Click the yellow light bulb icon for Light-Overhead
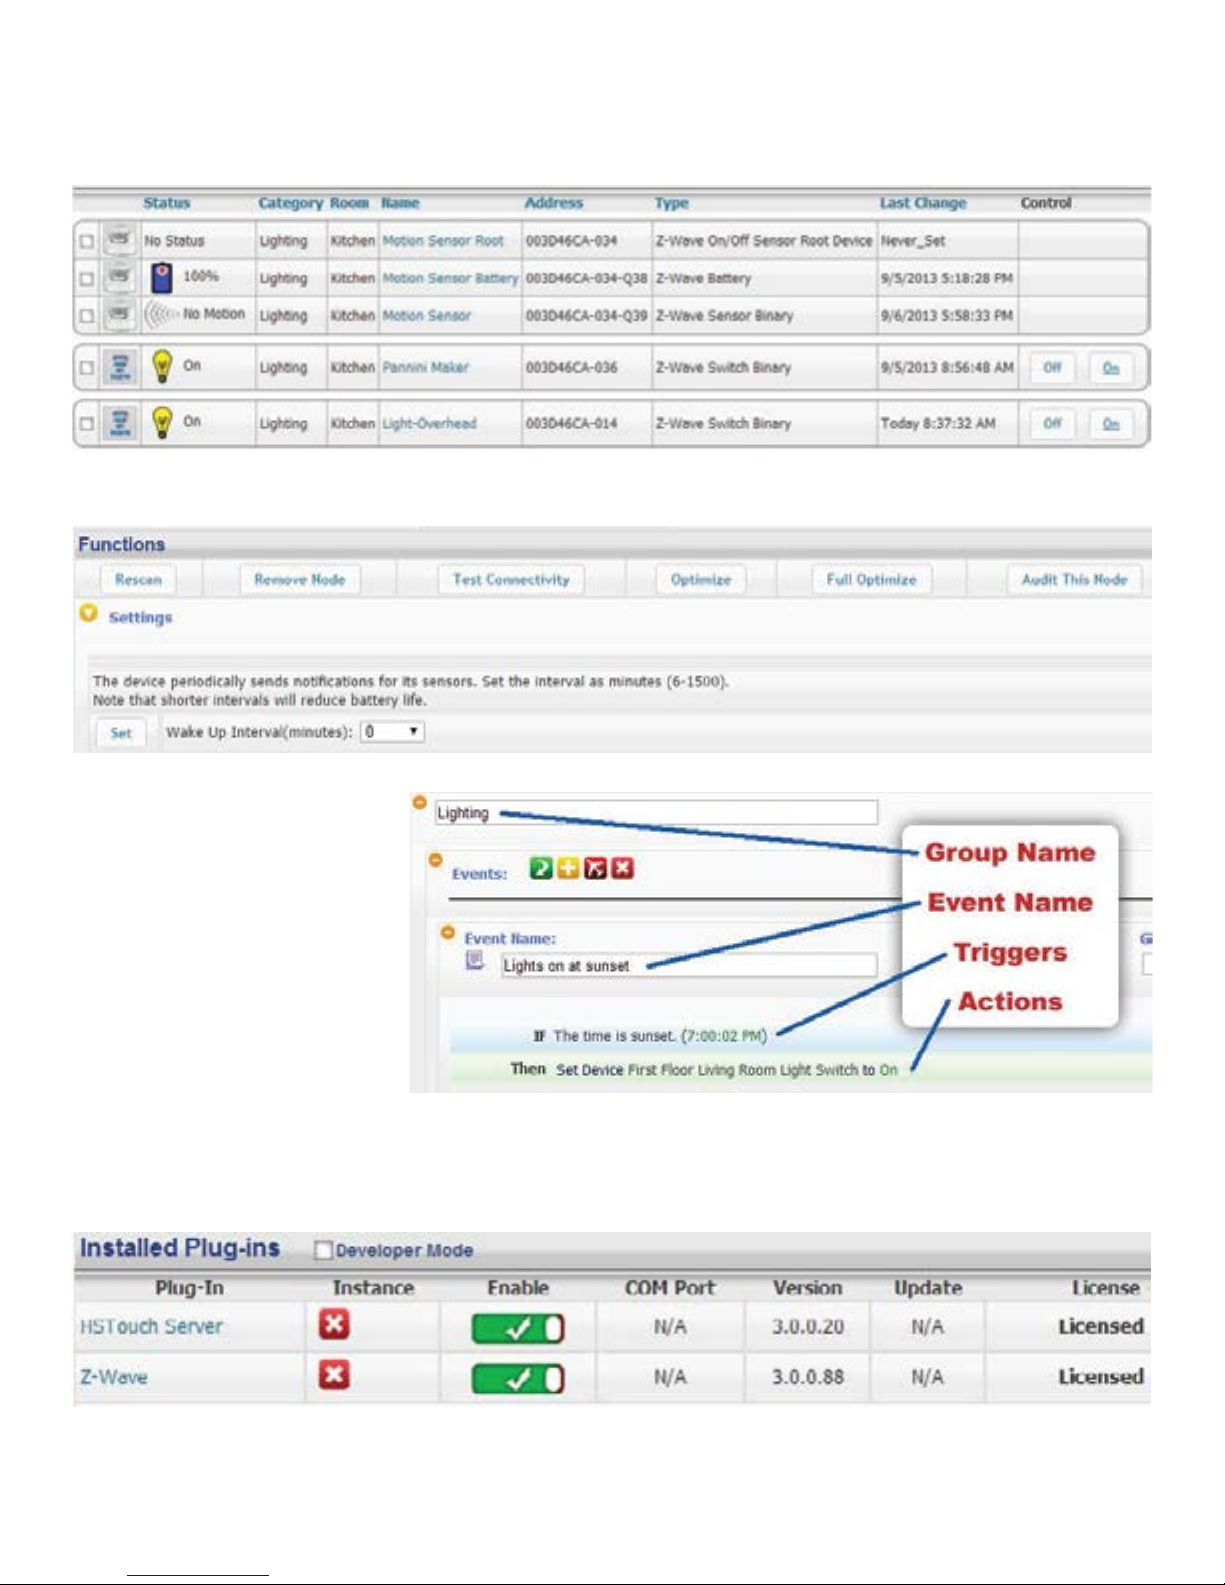 pyautogui.click(x=162, y=423)
